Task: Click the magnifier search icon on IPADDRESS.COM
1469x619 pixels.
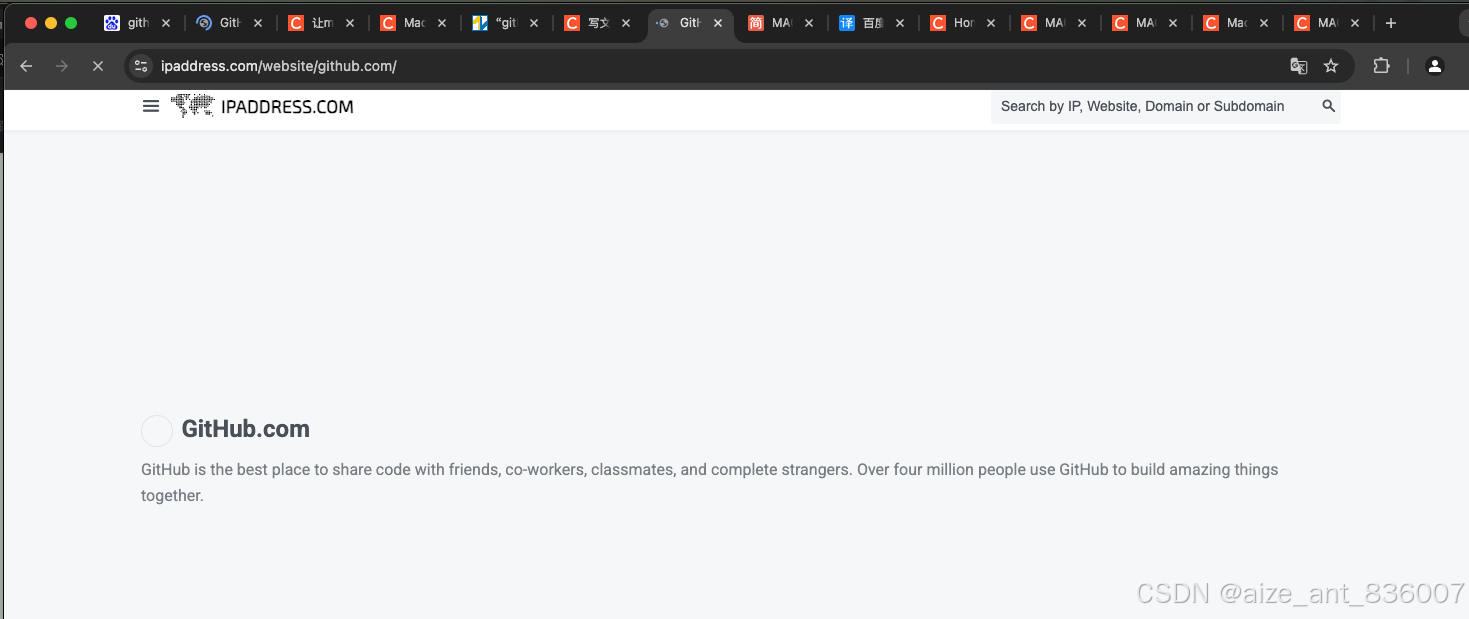Action: (x=1328, y=106)
